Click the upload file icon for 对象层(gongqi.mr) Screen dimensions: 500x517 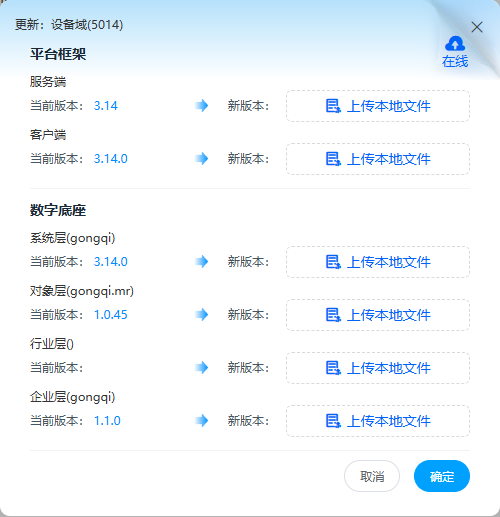(333, 315)
